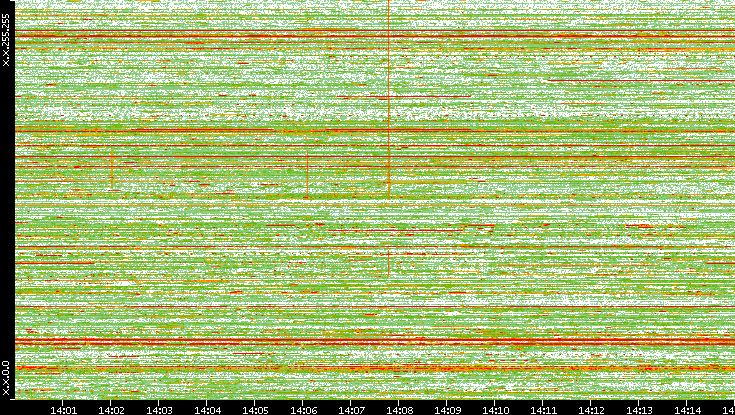Click the 14:13 time axis label
Screen dimensions: 735x415
click(639, 410)
